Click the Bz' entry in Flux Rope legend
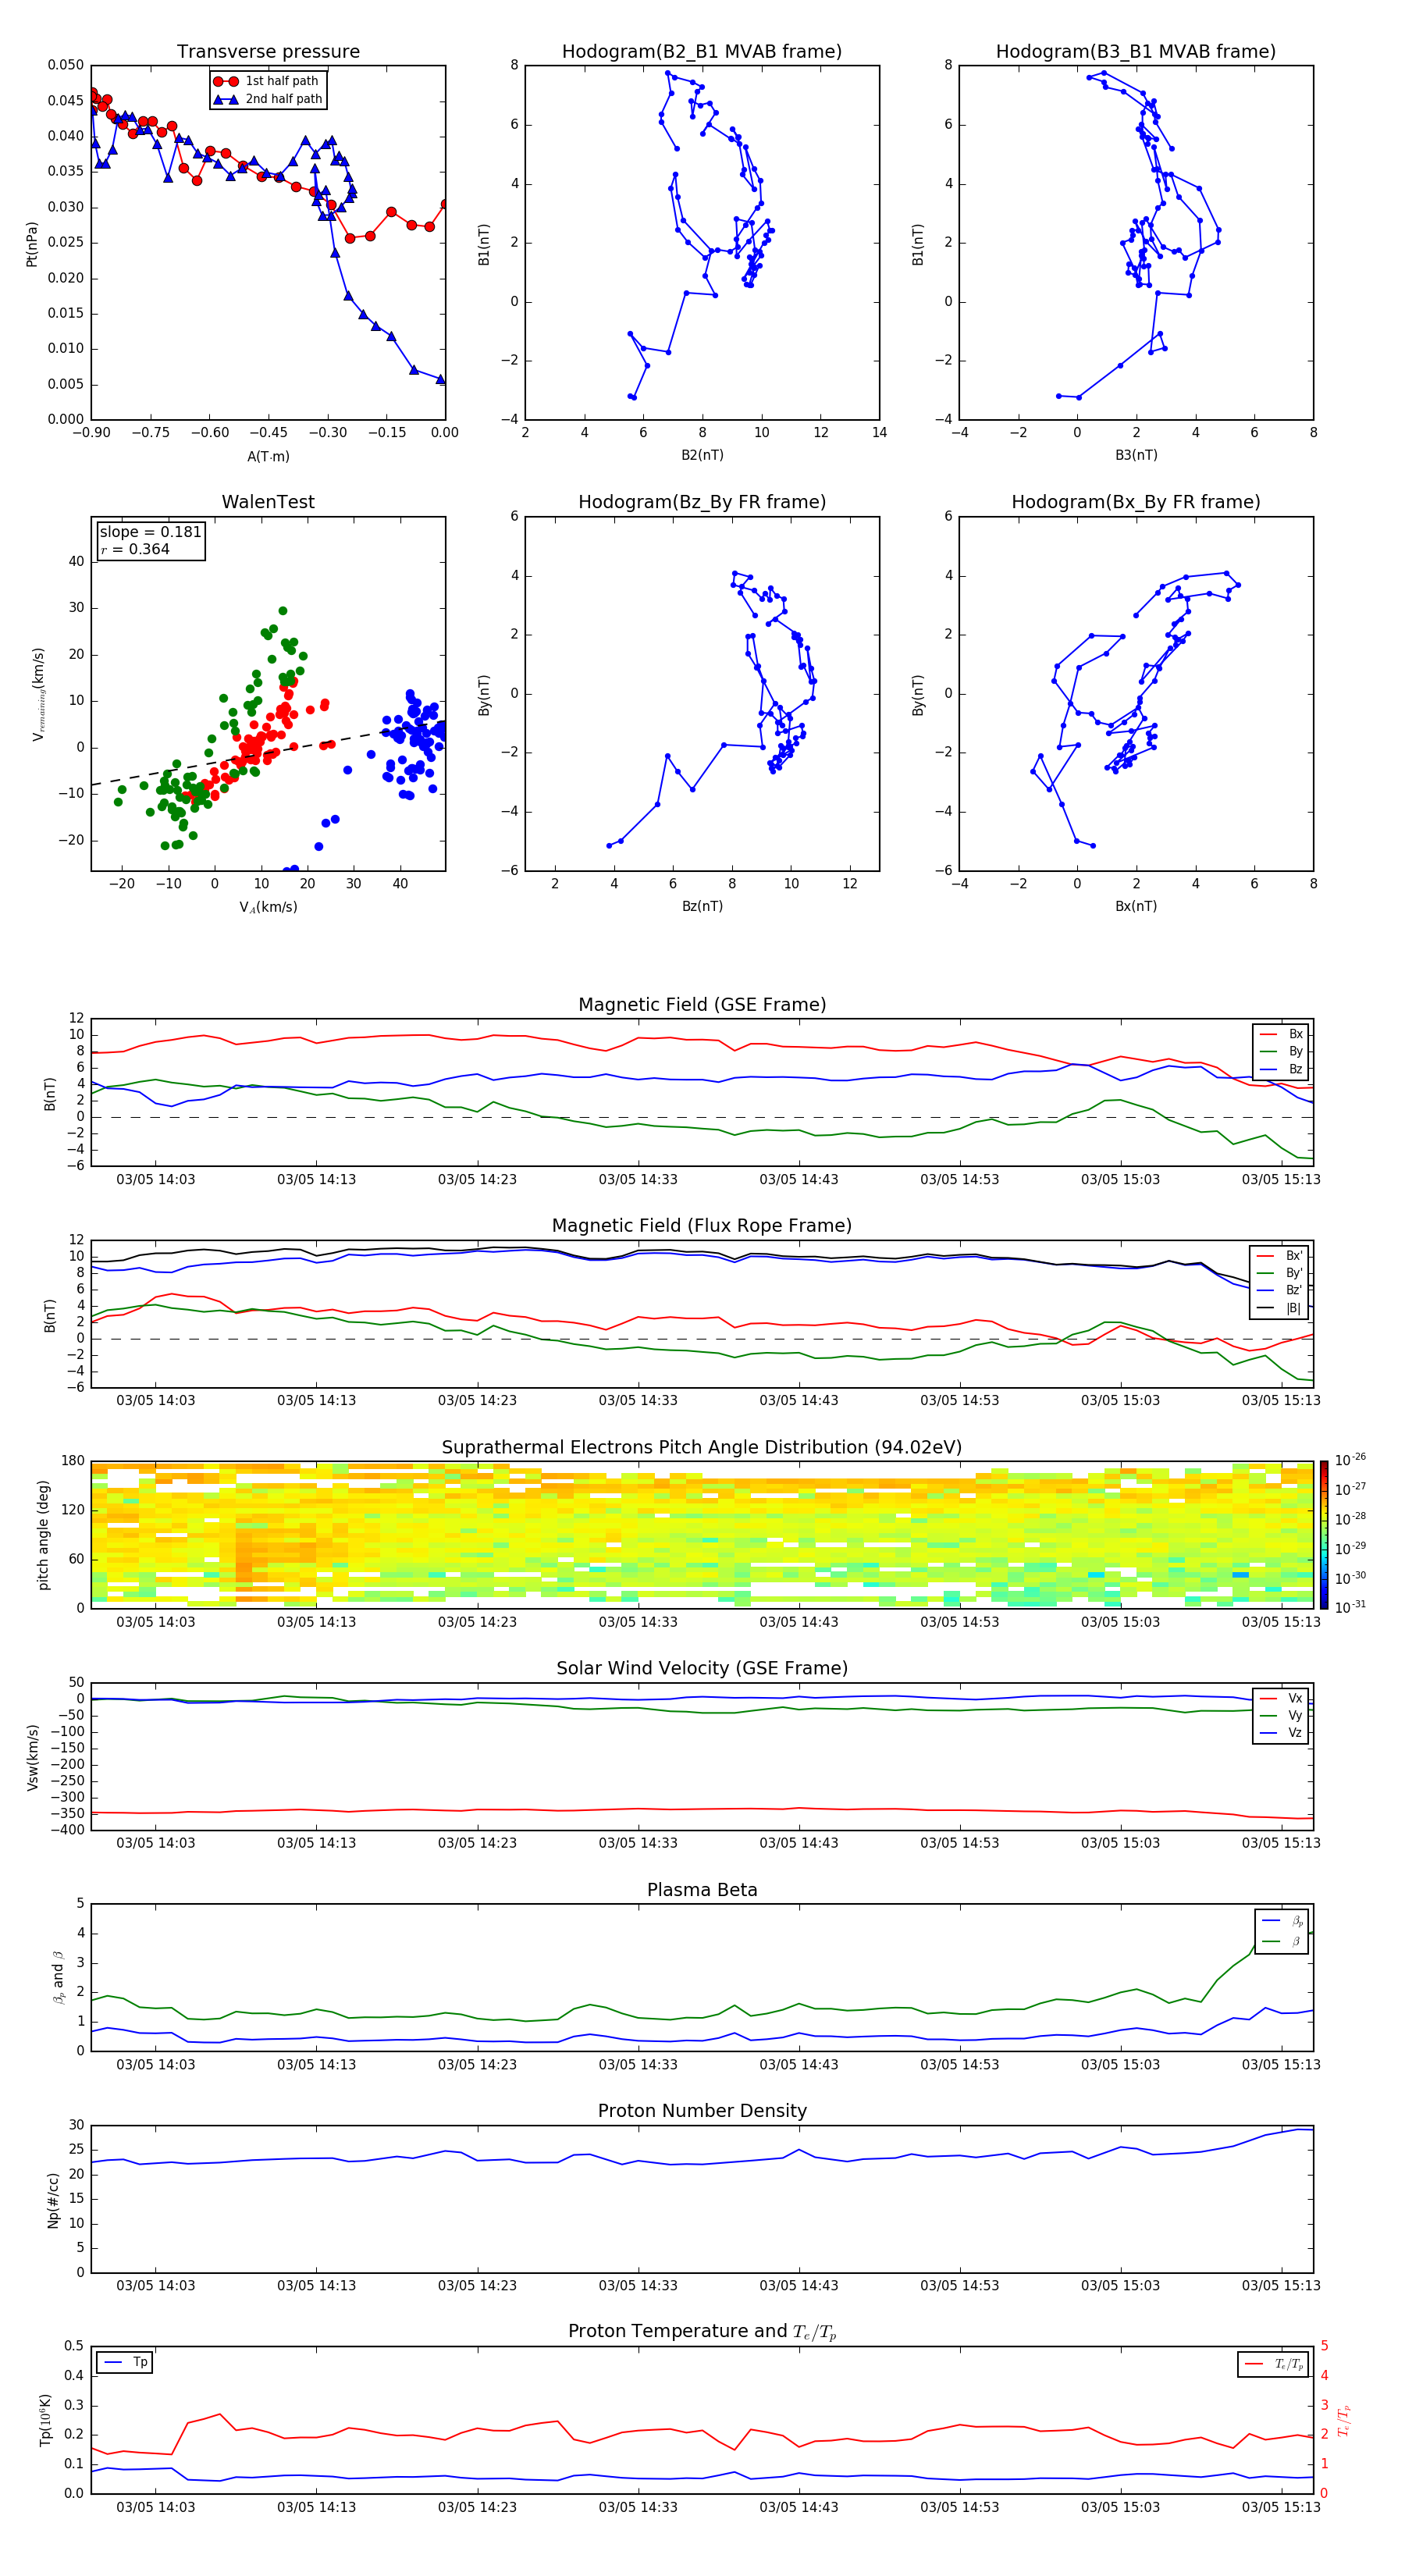This screenshot has width=1405, height=2576. pyautogui.click(x=1280, y=1291)
